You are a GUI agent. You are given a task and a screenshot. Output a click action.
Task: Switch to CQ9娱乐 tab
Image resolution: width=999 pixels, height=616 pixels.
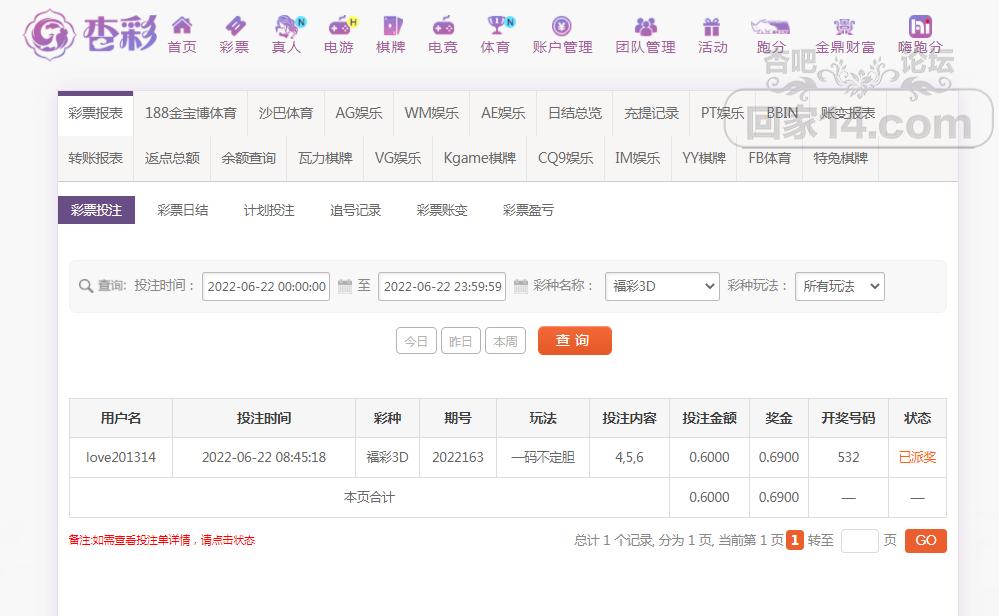pyautogui.click(x=566, y=158)
